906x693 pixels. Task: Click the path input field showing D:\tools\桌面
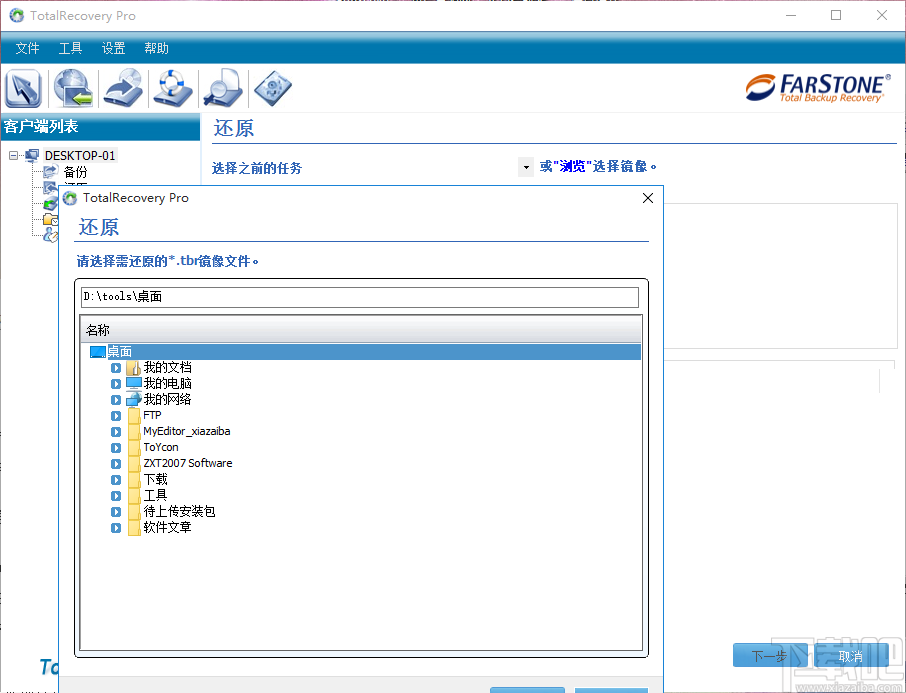point(360,297)
